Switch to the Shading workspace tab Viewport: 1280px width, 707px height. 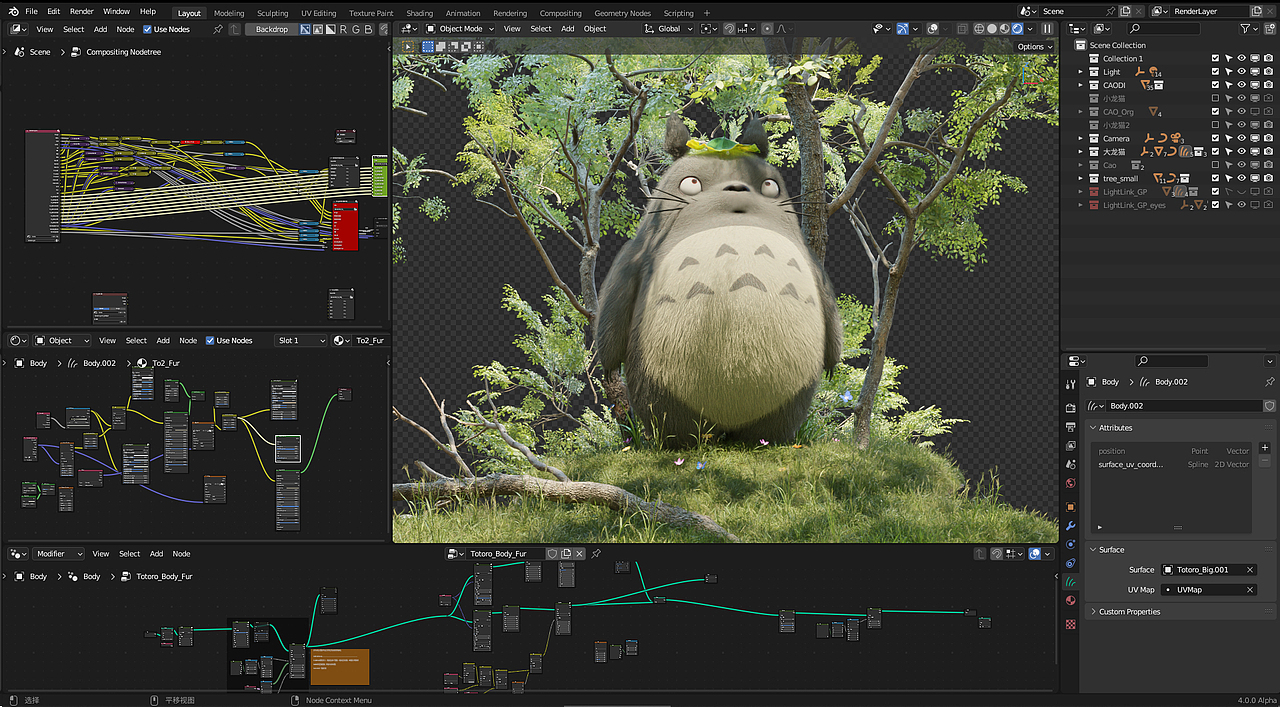click(420, 13)
